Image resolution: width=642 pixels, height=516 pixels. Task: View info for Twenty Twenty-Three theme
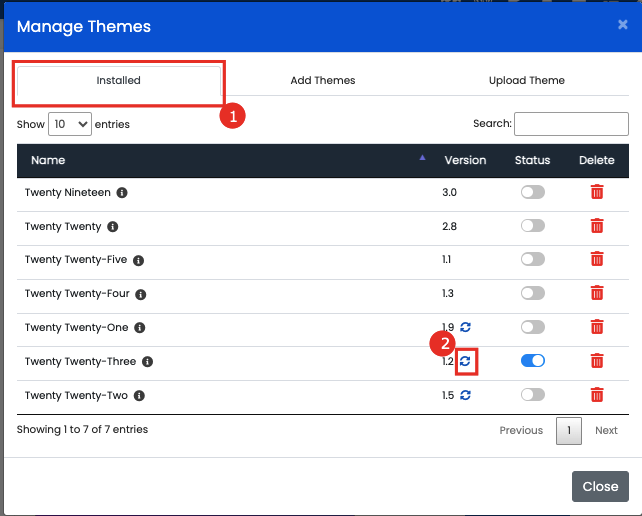point(147,362)
